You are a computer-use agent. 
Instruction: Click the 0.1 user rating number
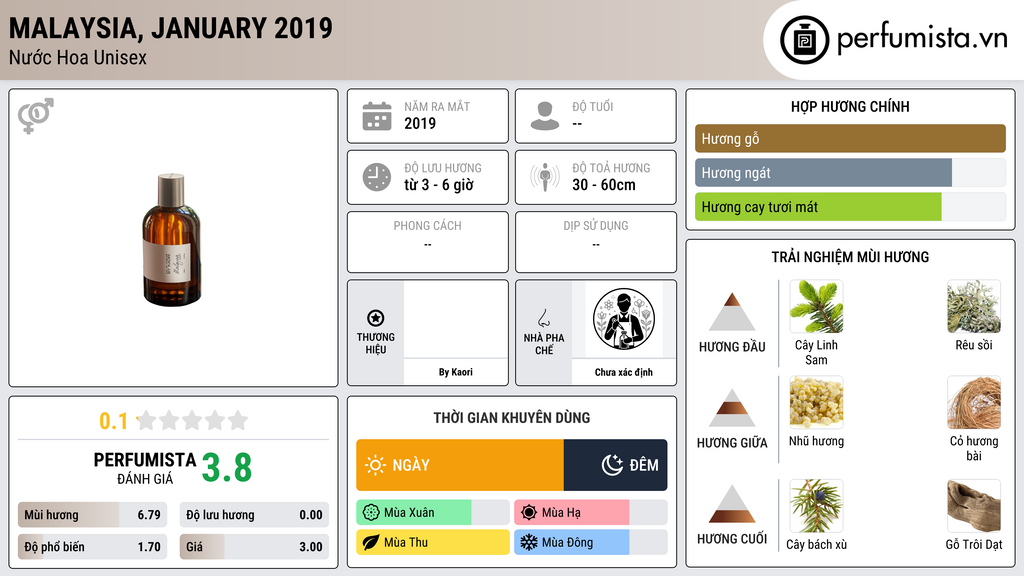113,421
